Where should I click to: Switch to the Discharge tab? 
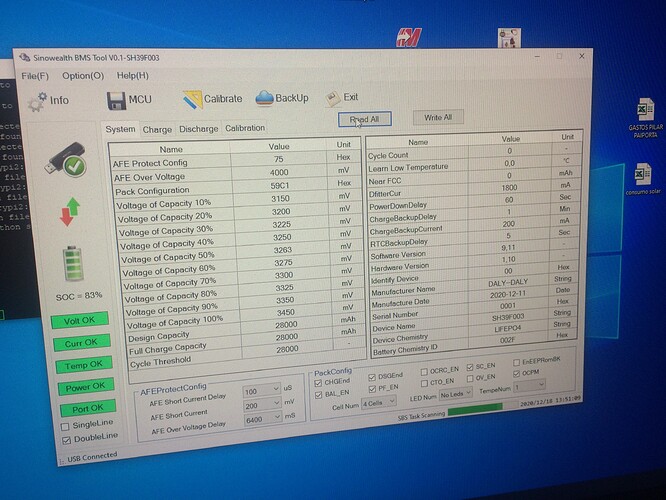pos(198,129)
